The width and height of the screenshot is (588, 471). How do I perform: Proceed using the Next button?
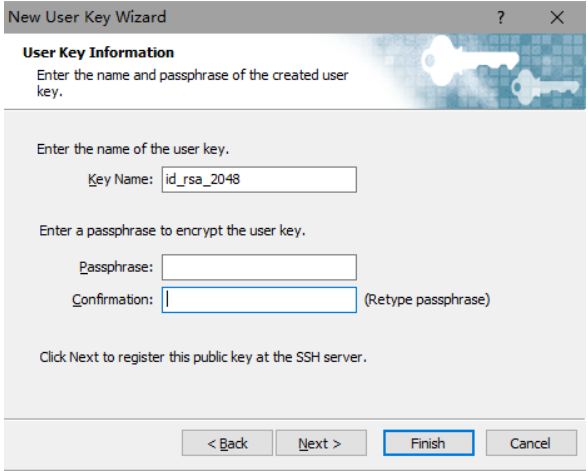click(x=321, y=443)
